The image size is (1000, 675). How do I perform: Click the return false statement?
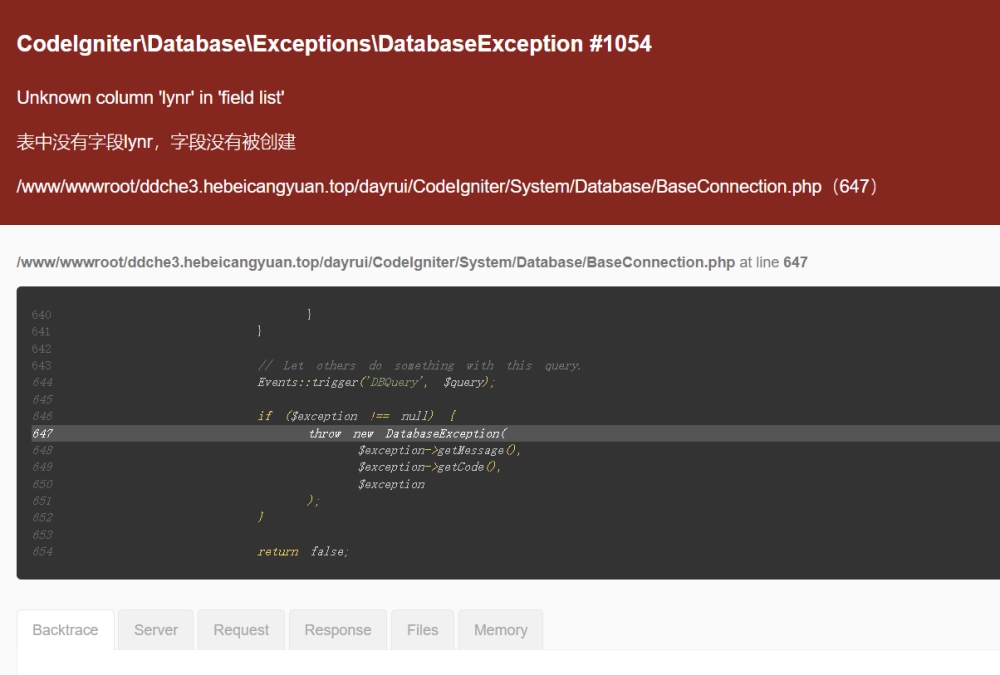[x=303, y=552]
